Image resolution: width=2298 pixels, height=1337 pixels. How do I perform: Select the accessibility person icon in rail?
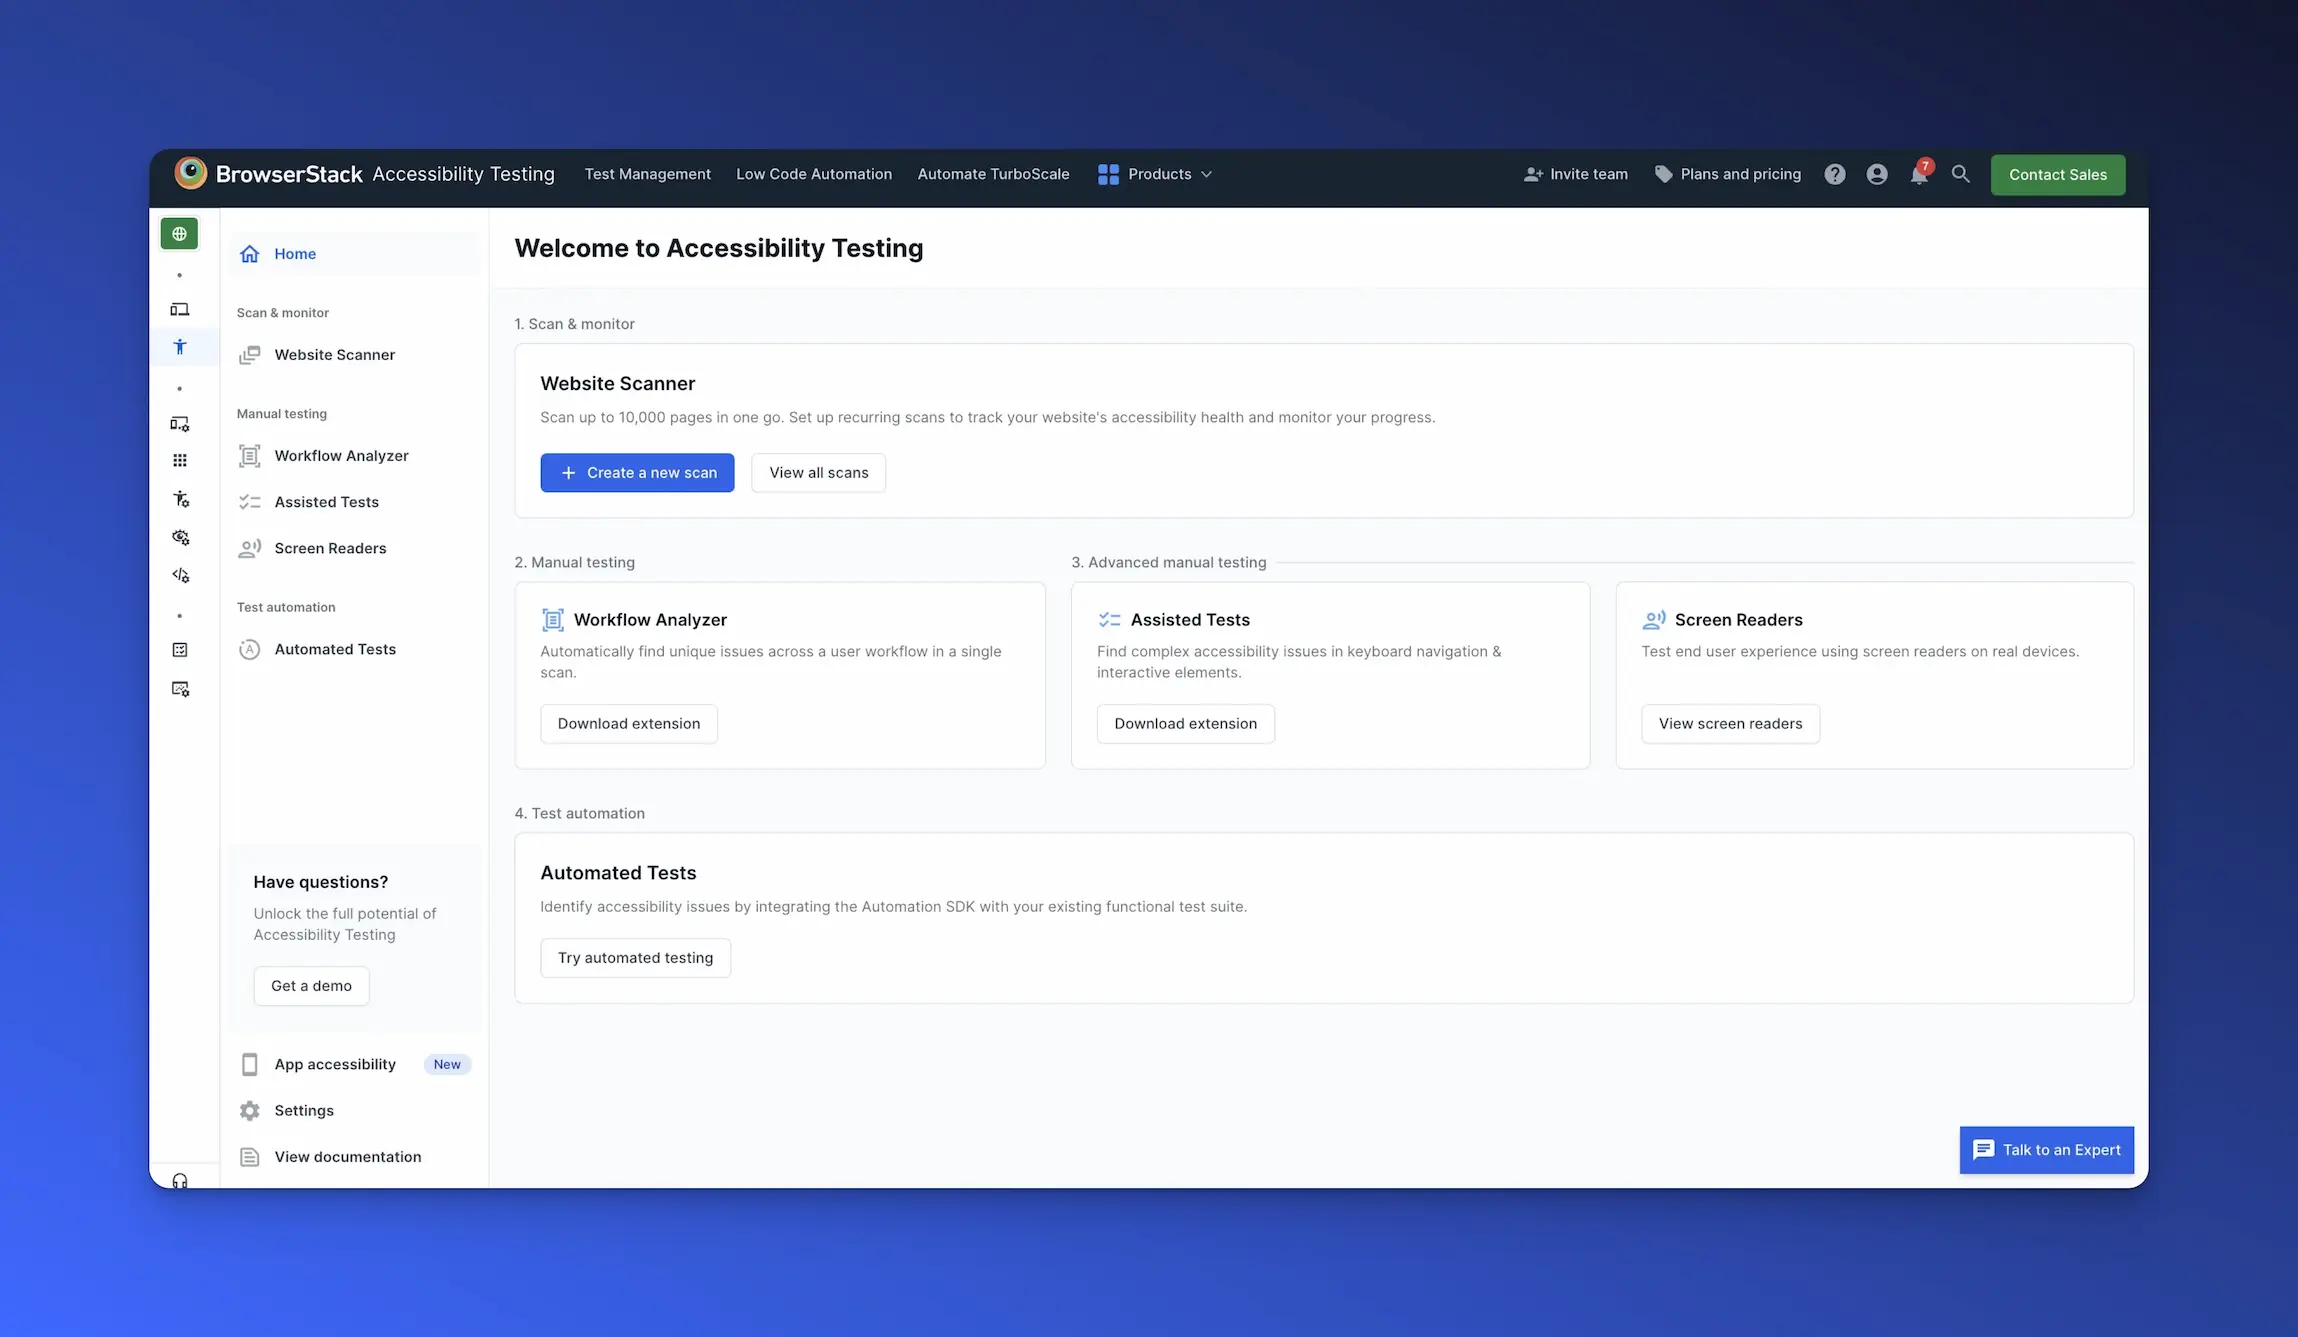[180, 347]
